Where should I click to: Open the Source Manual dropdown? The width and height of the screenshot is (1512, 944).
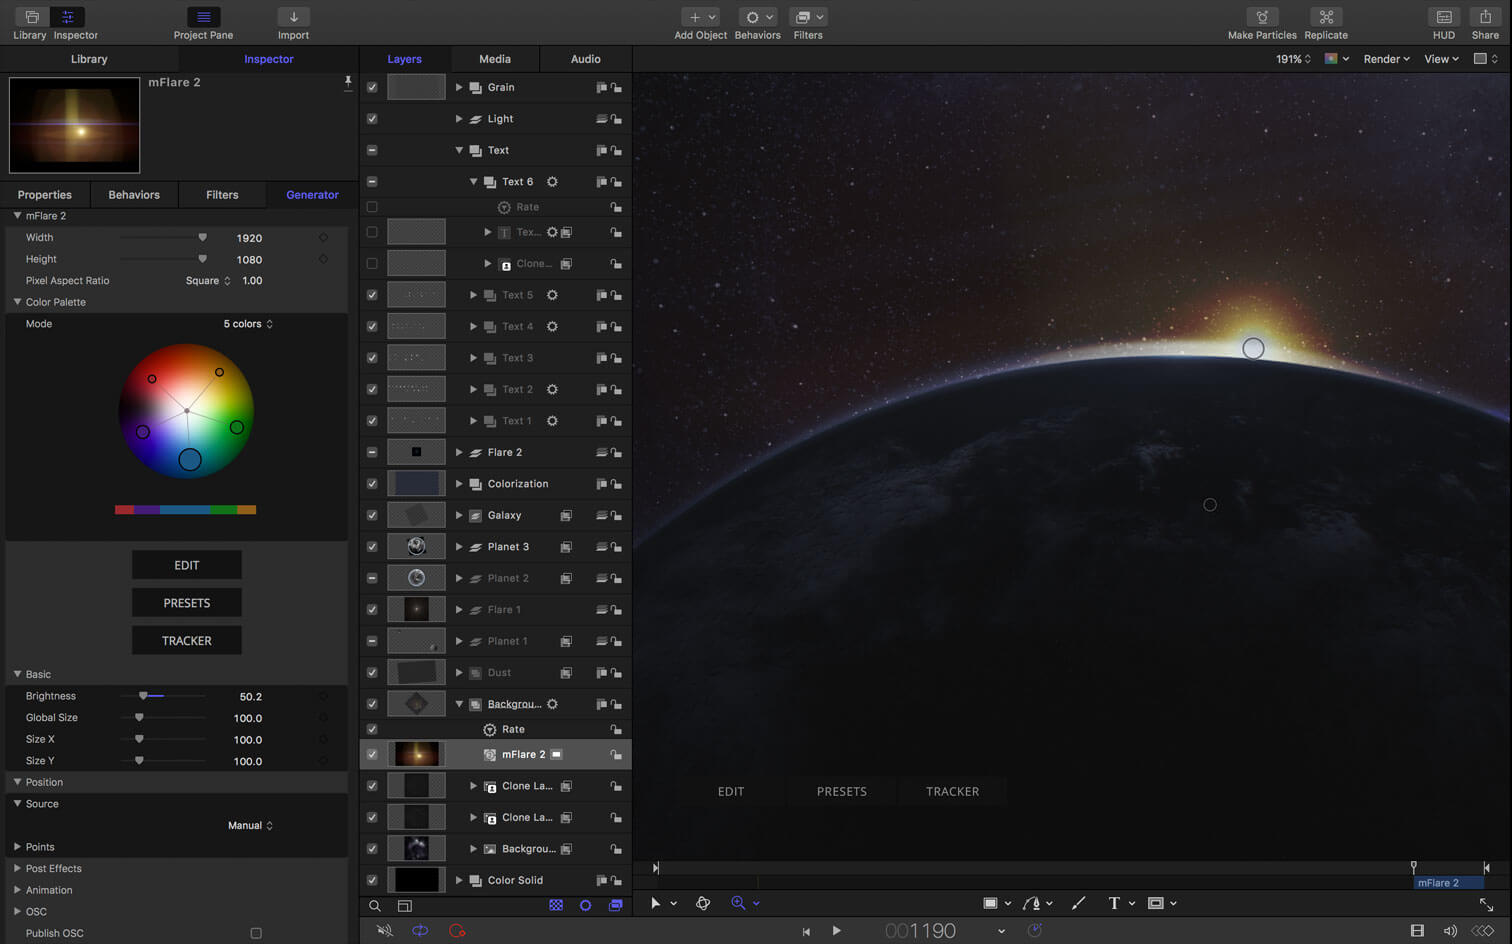[x=250, y=826]
